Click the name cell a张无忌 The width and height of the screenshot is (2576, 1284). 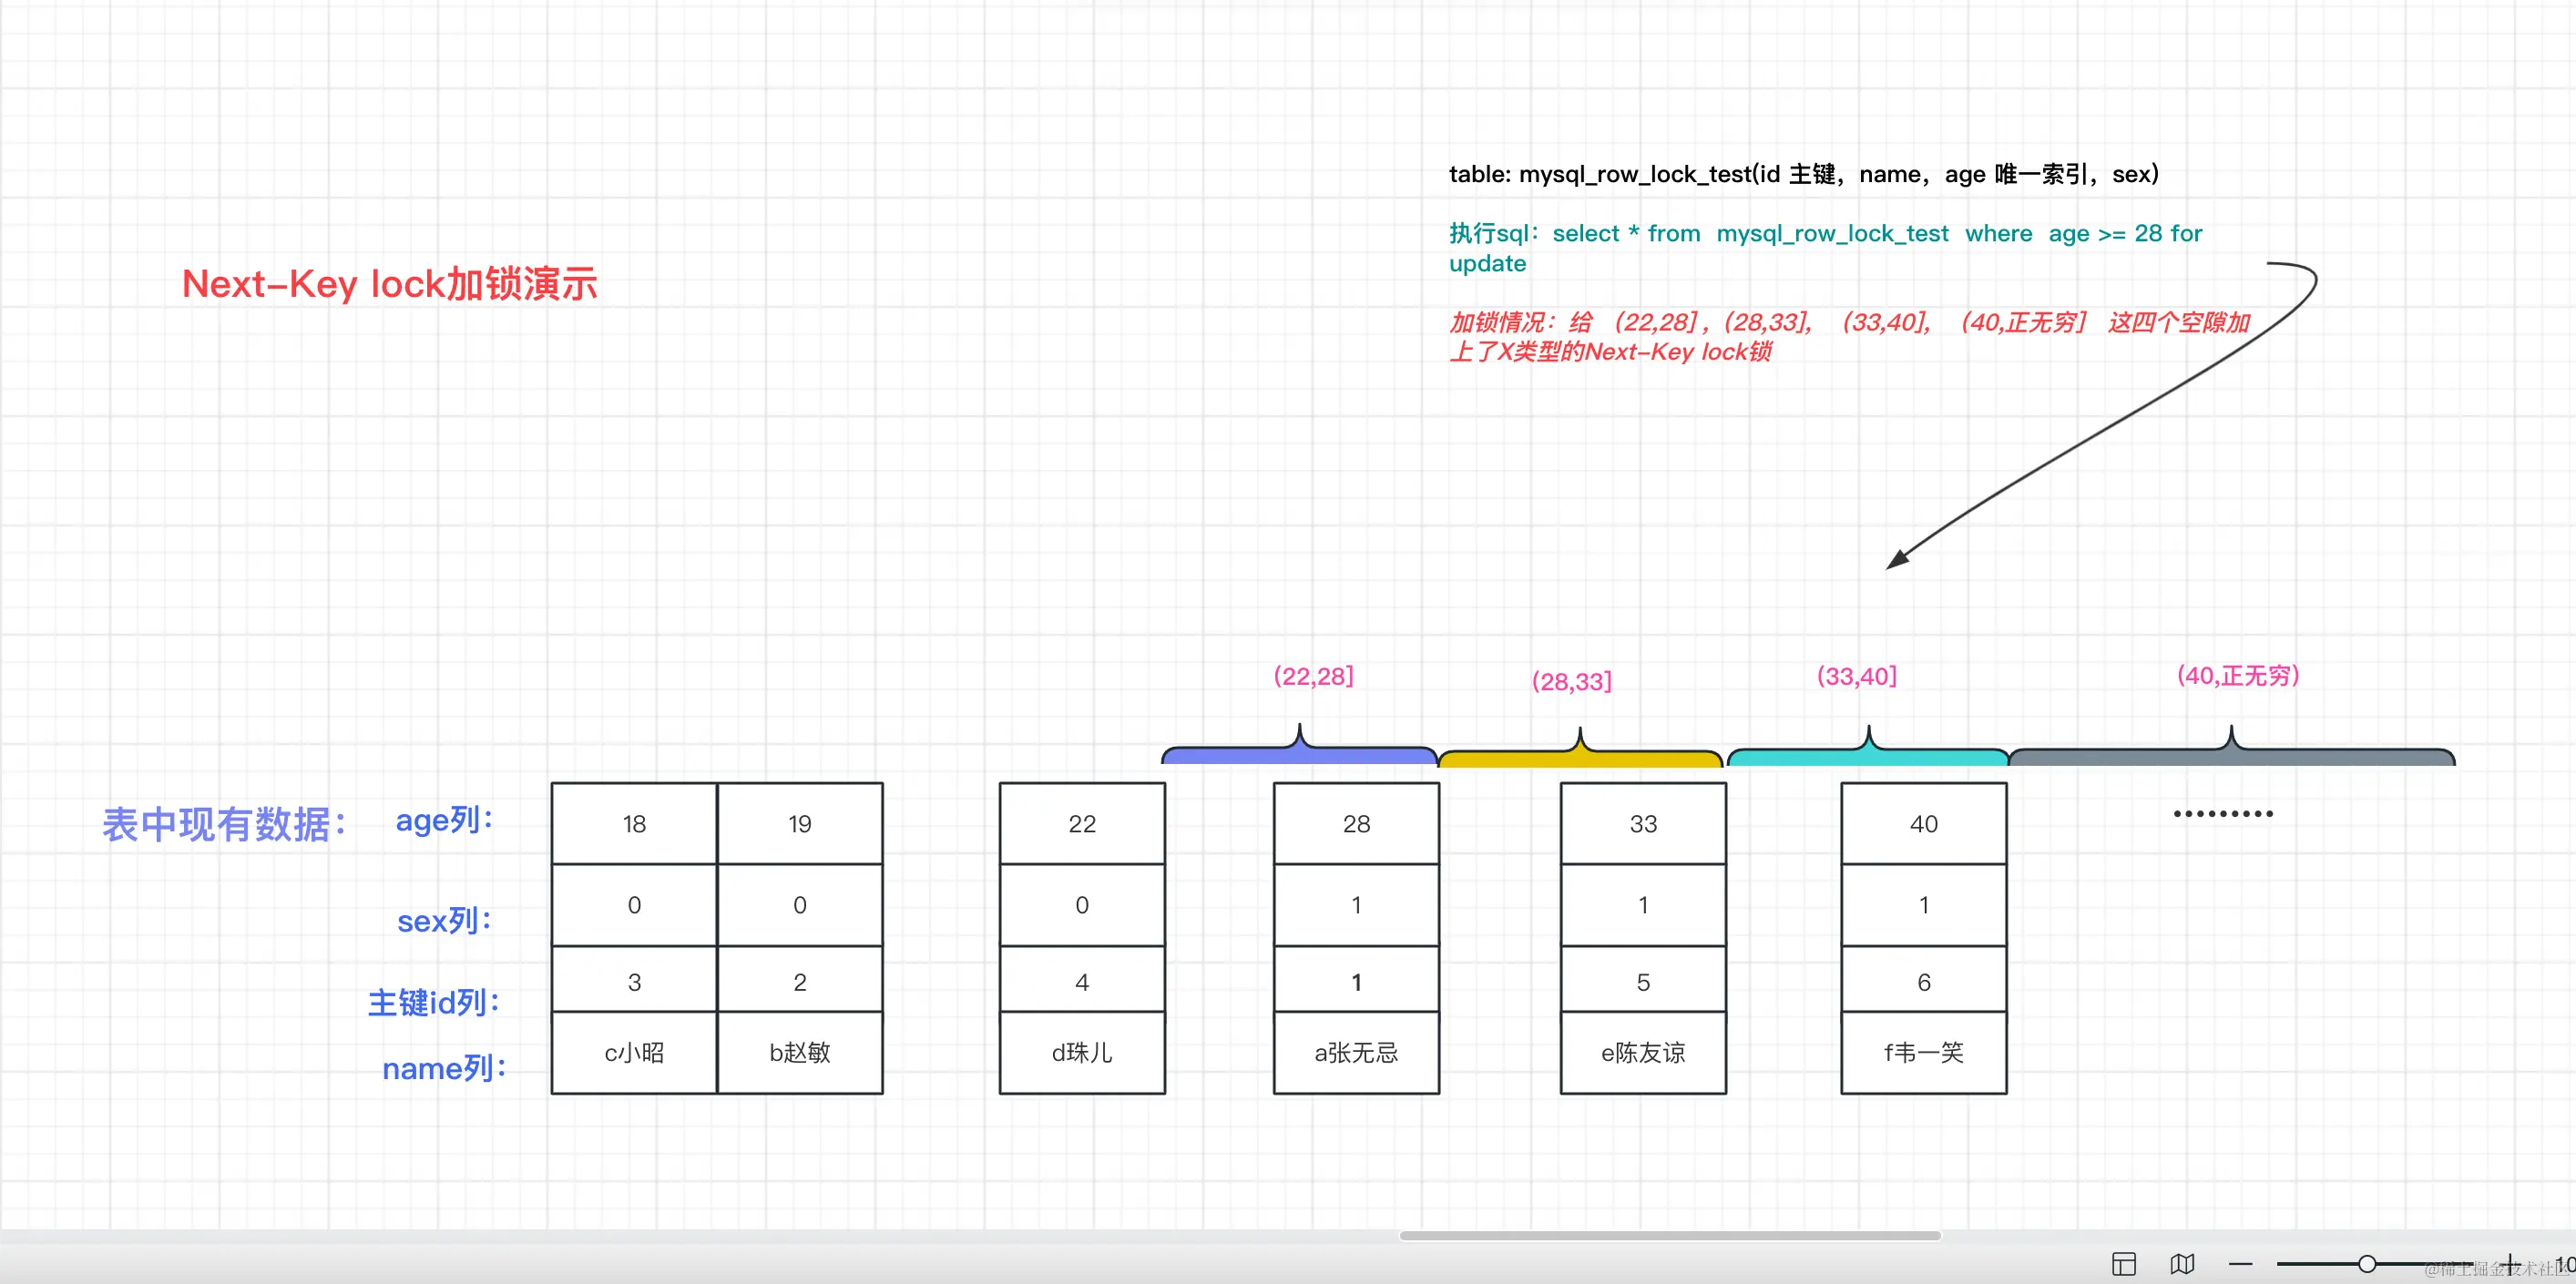[x=1356, y=1052]
